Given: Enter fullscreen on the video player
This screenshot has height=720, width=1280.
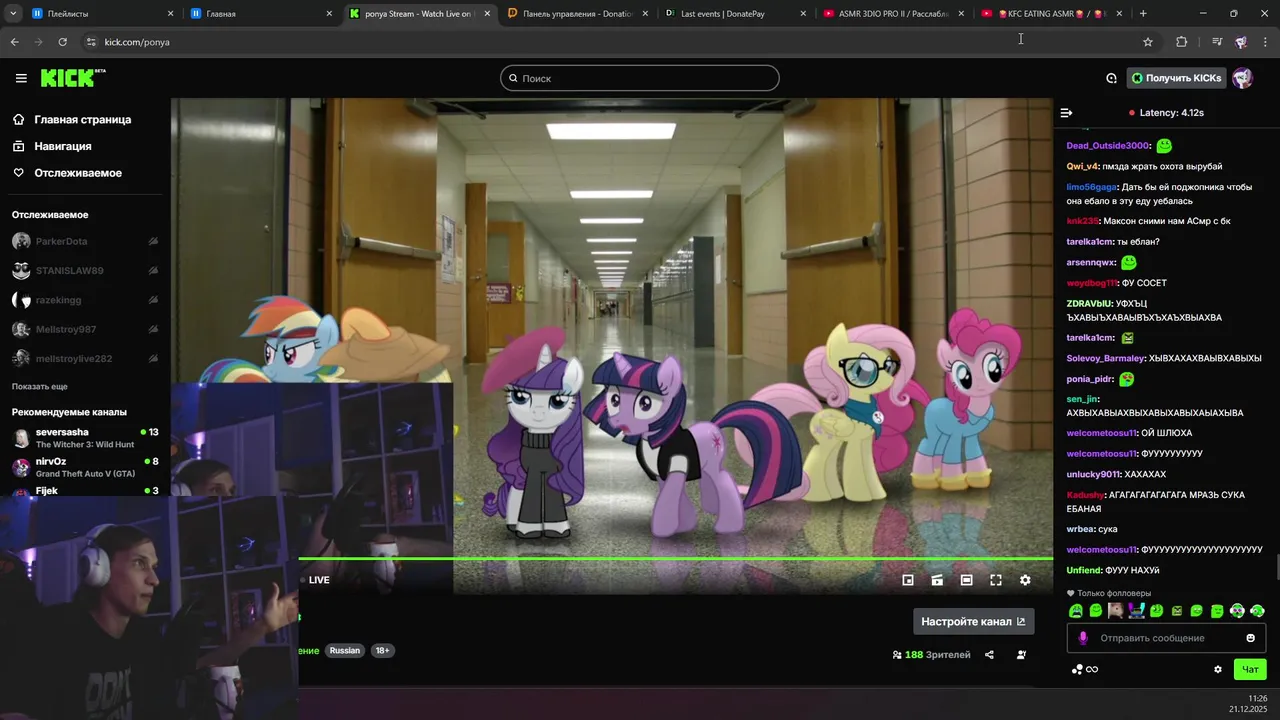Looking at the screenshot, I should coord(996,580).
